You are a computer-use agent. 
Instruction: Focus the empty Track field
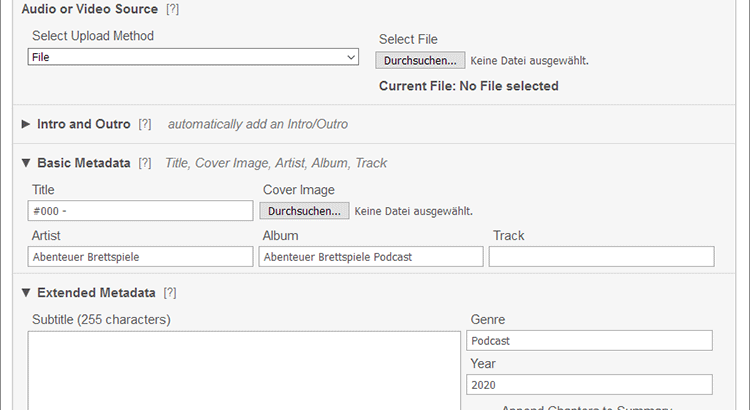pos(601,257)
